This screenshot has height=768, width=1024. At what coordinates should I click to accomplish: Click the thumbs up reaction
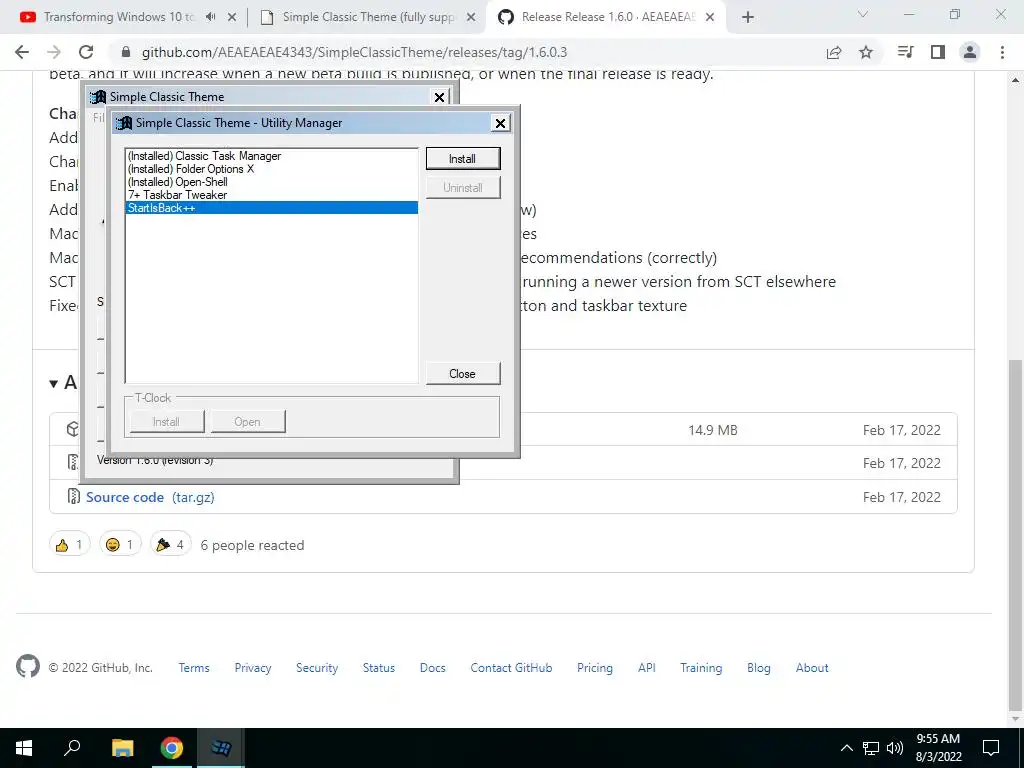point(69,545)
